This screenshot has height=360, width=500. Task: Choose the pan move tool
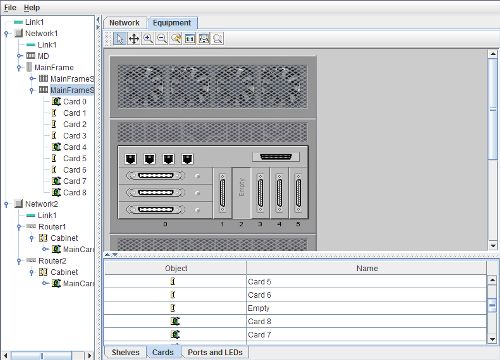(x=134, y=39)
